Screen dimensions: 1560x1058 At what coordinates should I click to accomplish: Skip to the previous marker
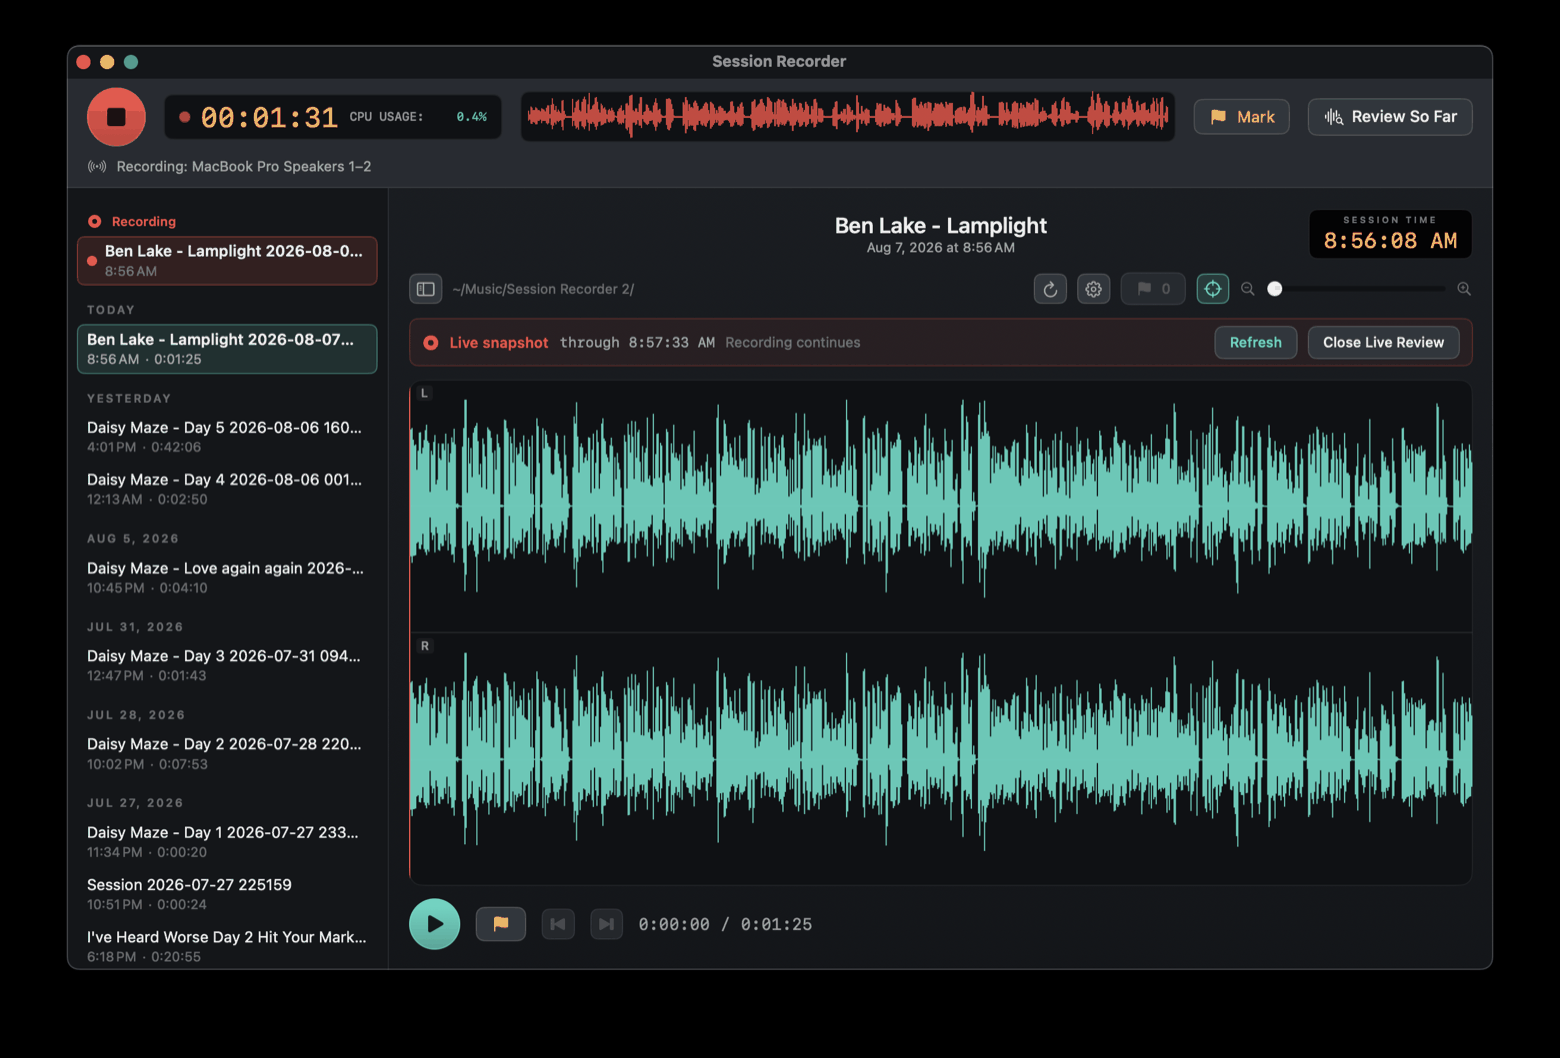click(558, 924)
